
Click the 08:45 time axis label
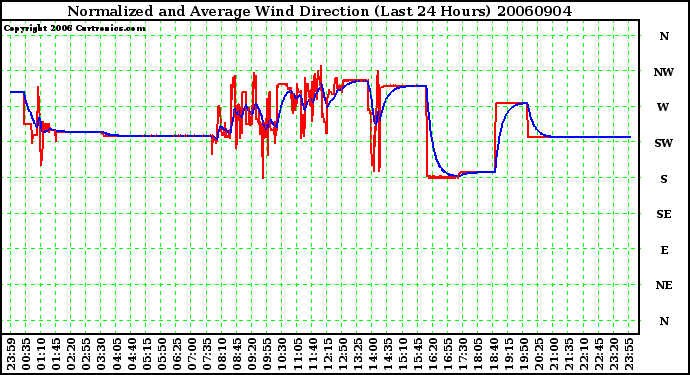pos(238,354)
